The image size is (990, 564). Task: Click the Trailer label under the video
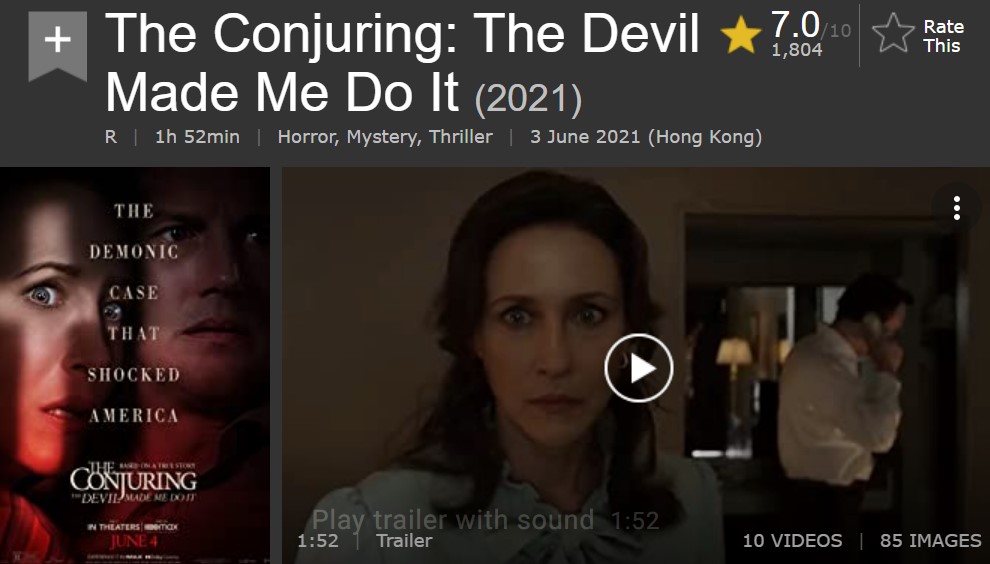point(404,541)
